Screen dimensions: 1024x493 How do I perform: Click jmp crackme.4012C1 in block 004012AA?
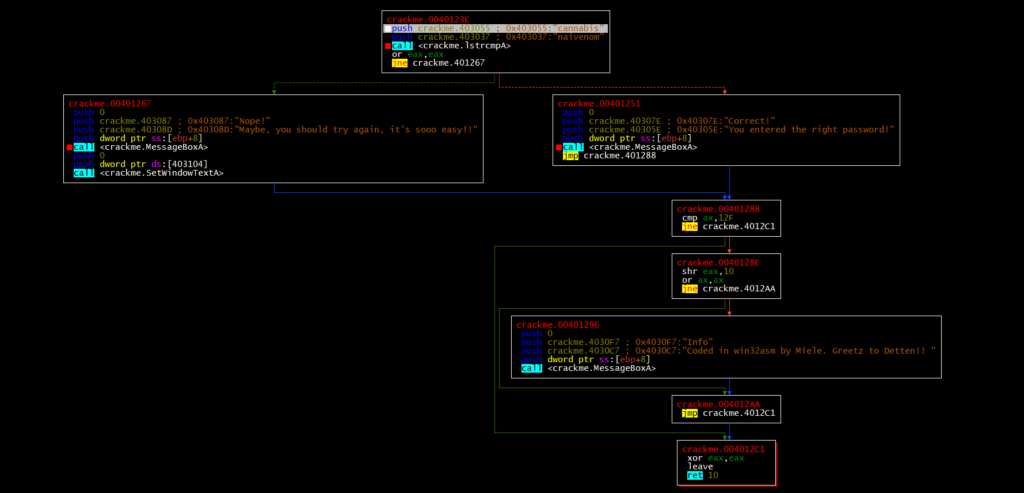coord(727,412)
